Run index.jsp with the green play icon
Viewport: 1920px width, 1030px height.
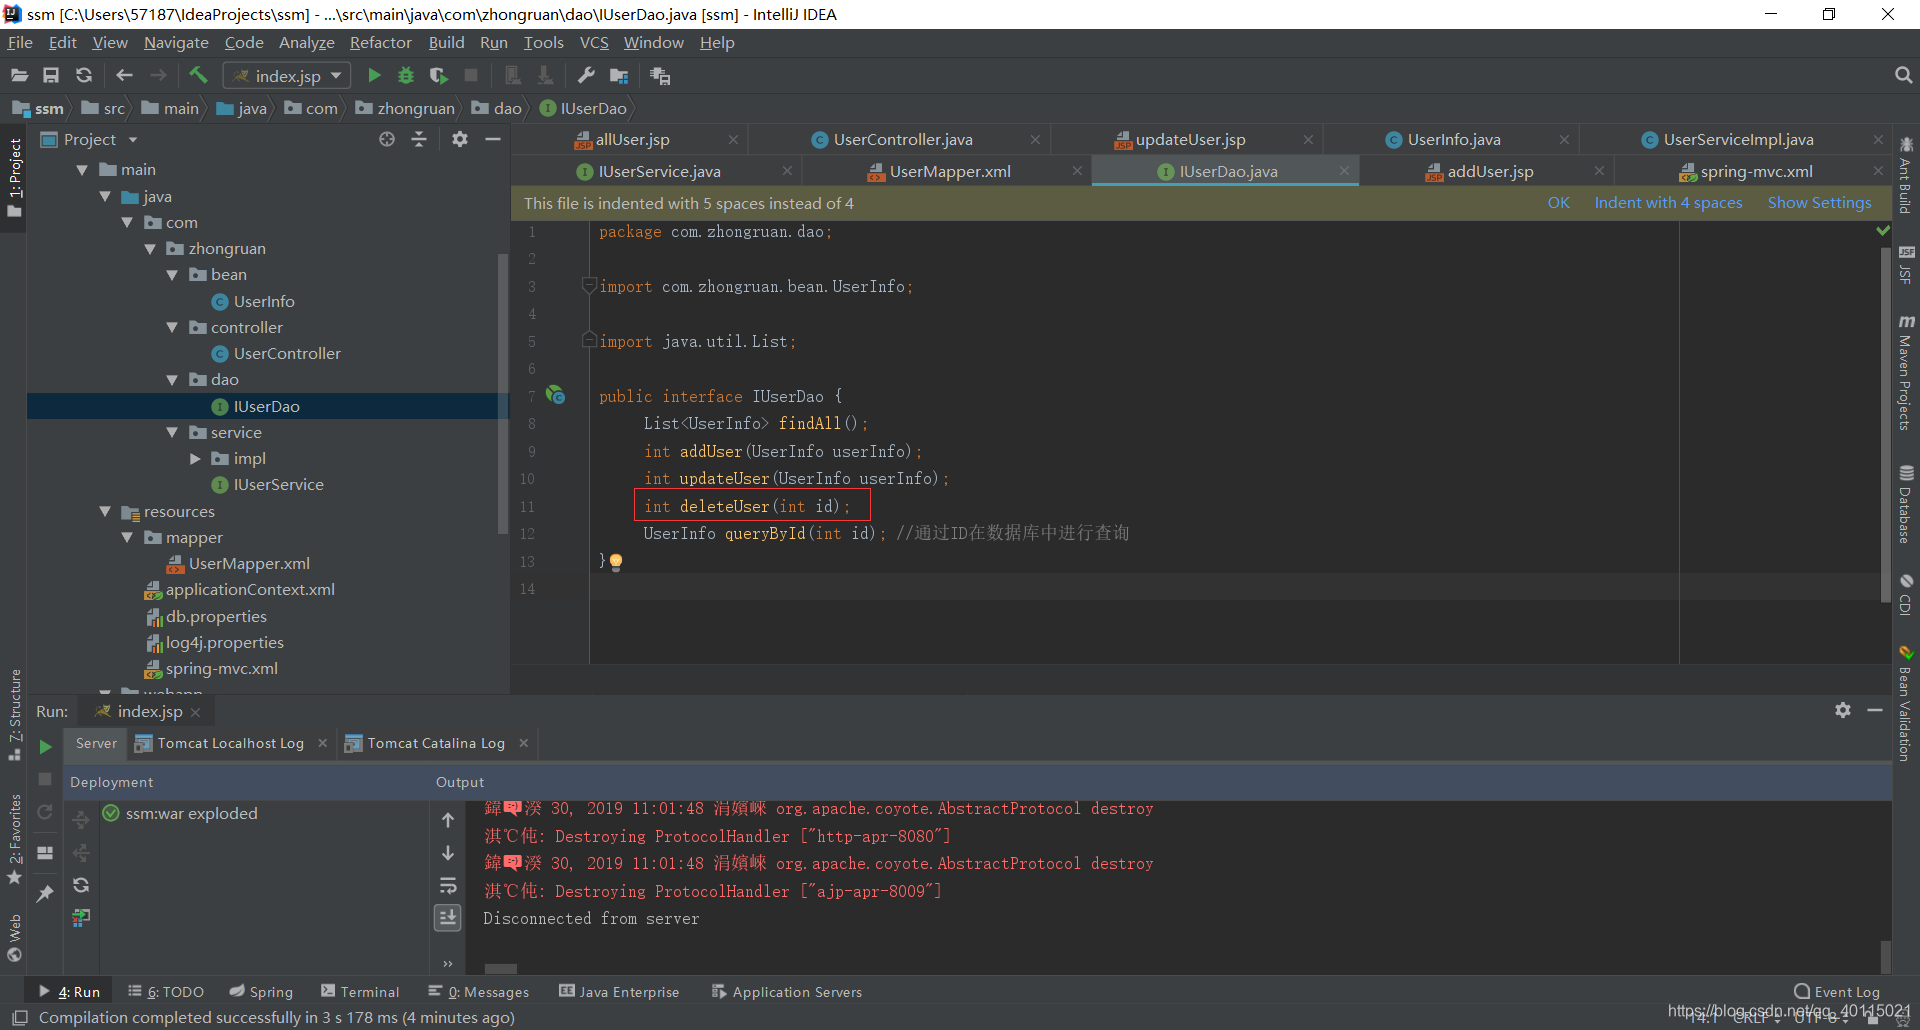click(374, 75)
